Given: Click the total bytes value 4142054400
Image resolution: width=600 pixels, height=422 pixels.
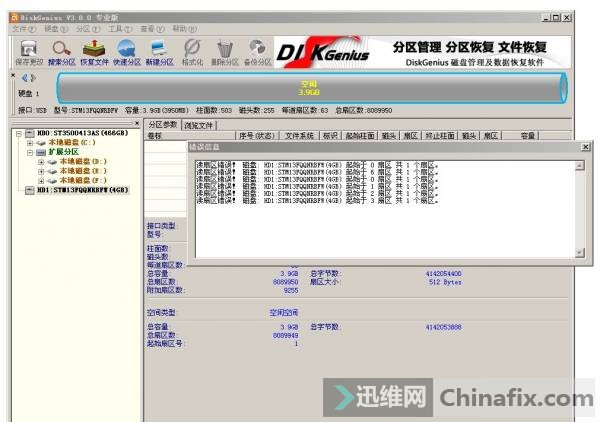Looking at the screenshot, I should (x=443, y=274).
